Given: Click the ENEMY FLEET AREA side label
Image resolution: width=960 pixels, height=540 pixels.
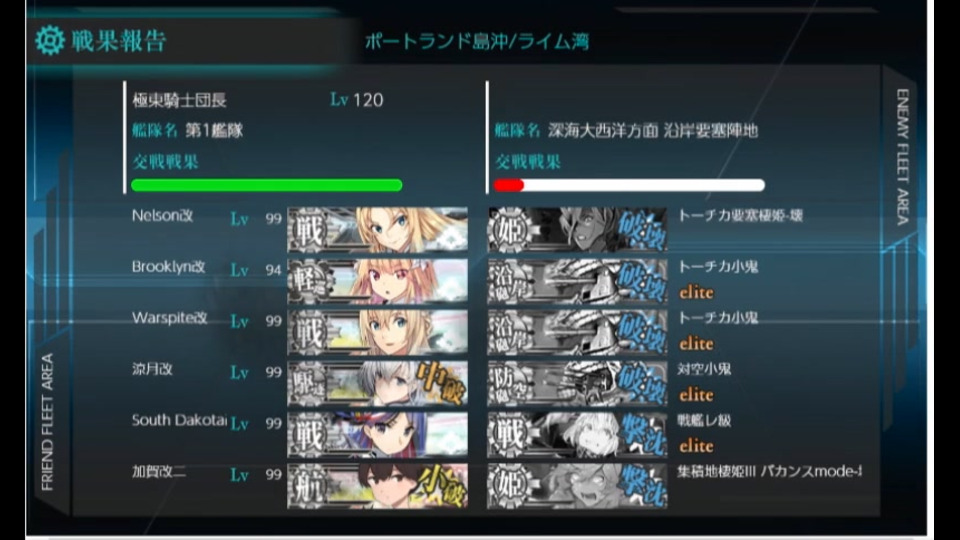Looking at the screenshot, I should pos(902,157).
